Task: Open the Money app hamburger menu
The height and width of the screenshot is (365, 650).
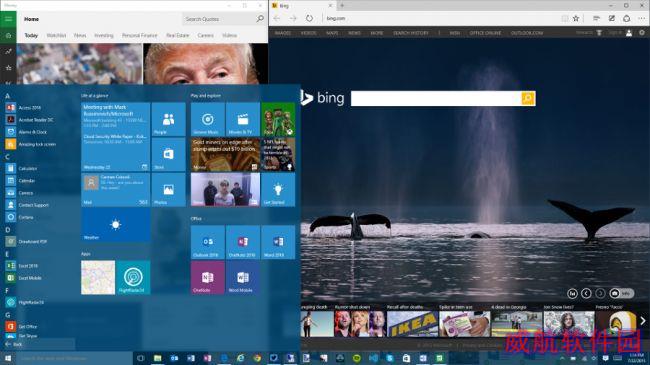Action: 8,19
